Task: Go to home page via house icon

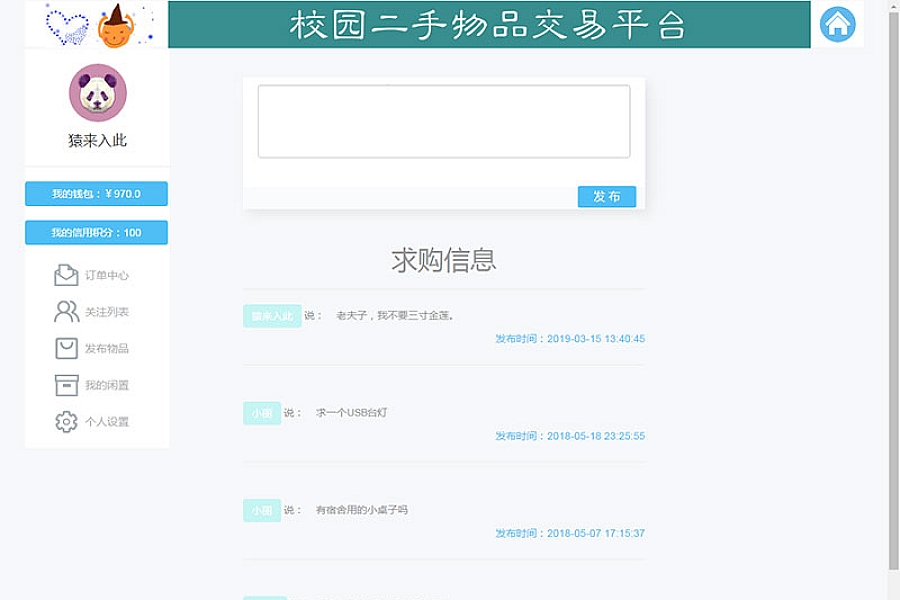Action: point(837,25)
